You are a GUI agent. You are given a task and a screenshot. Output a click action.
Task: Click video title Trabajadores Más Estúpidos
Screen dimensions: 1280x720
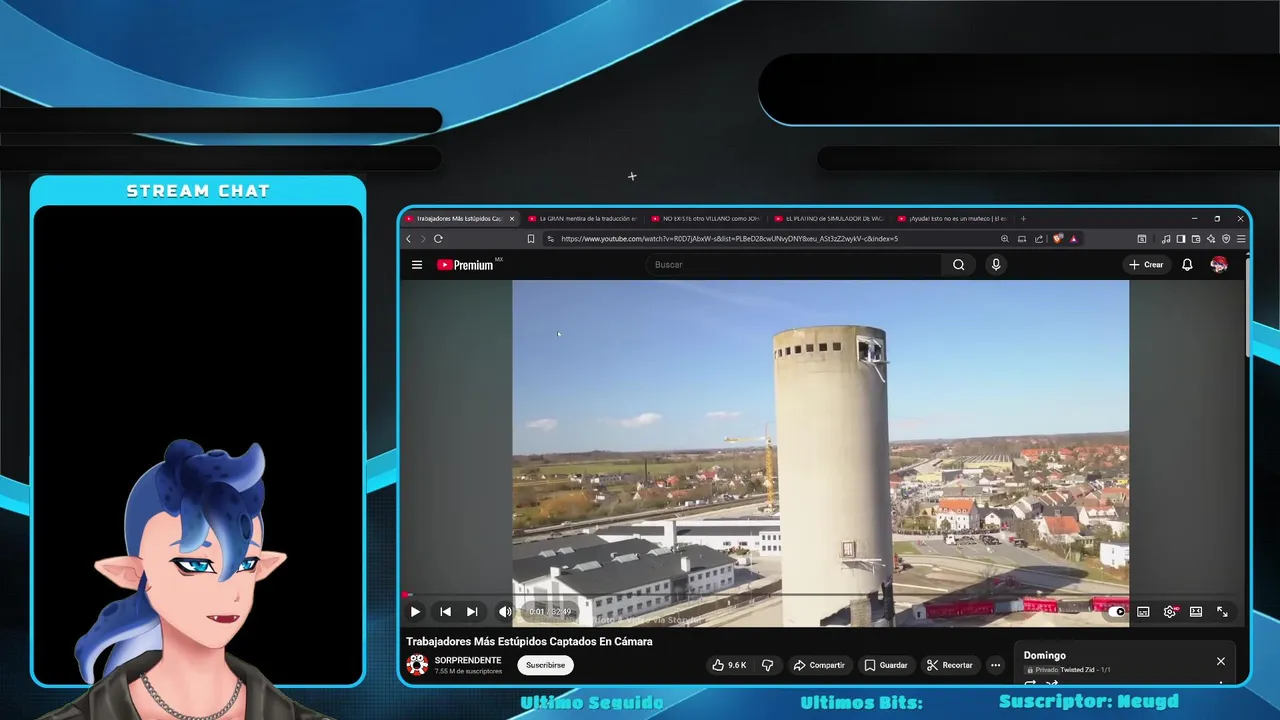pos(529,641)
